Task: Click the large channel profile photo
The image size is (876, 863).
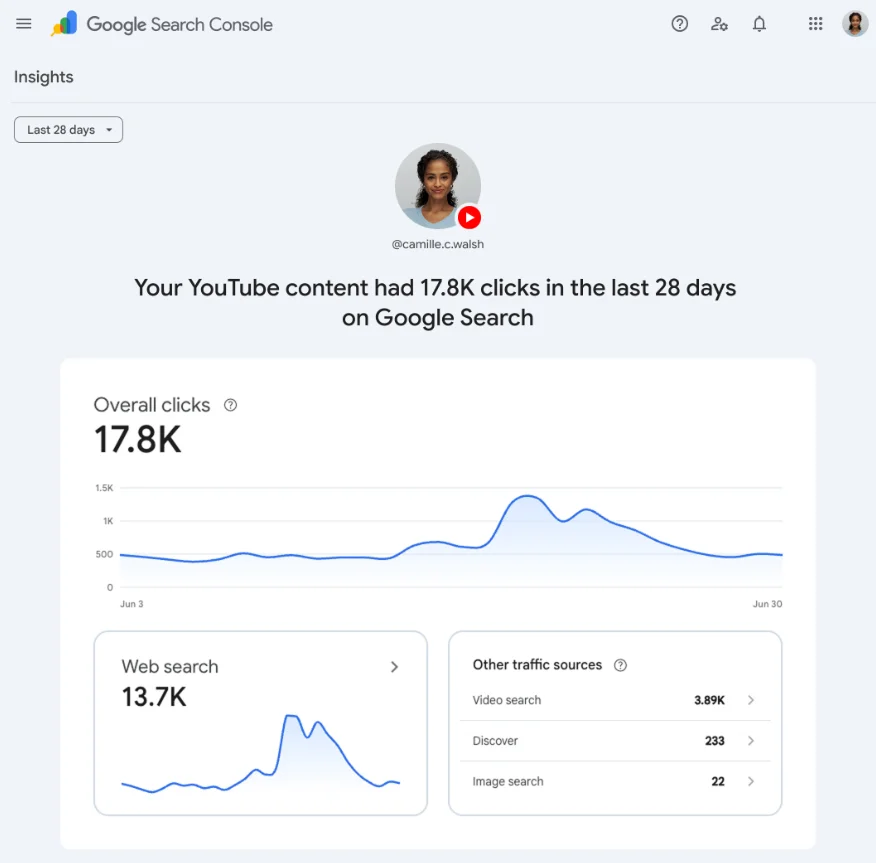Action: (437, 186)
